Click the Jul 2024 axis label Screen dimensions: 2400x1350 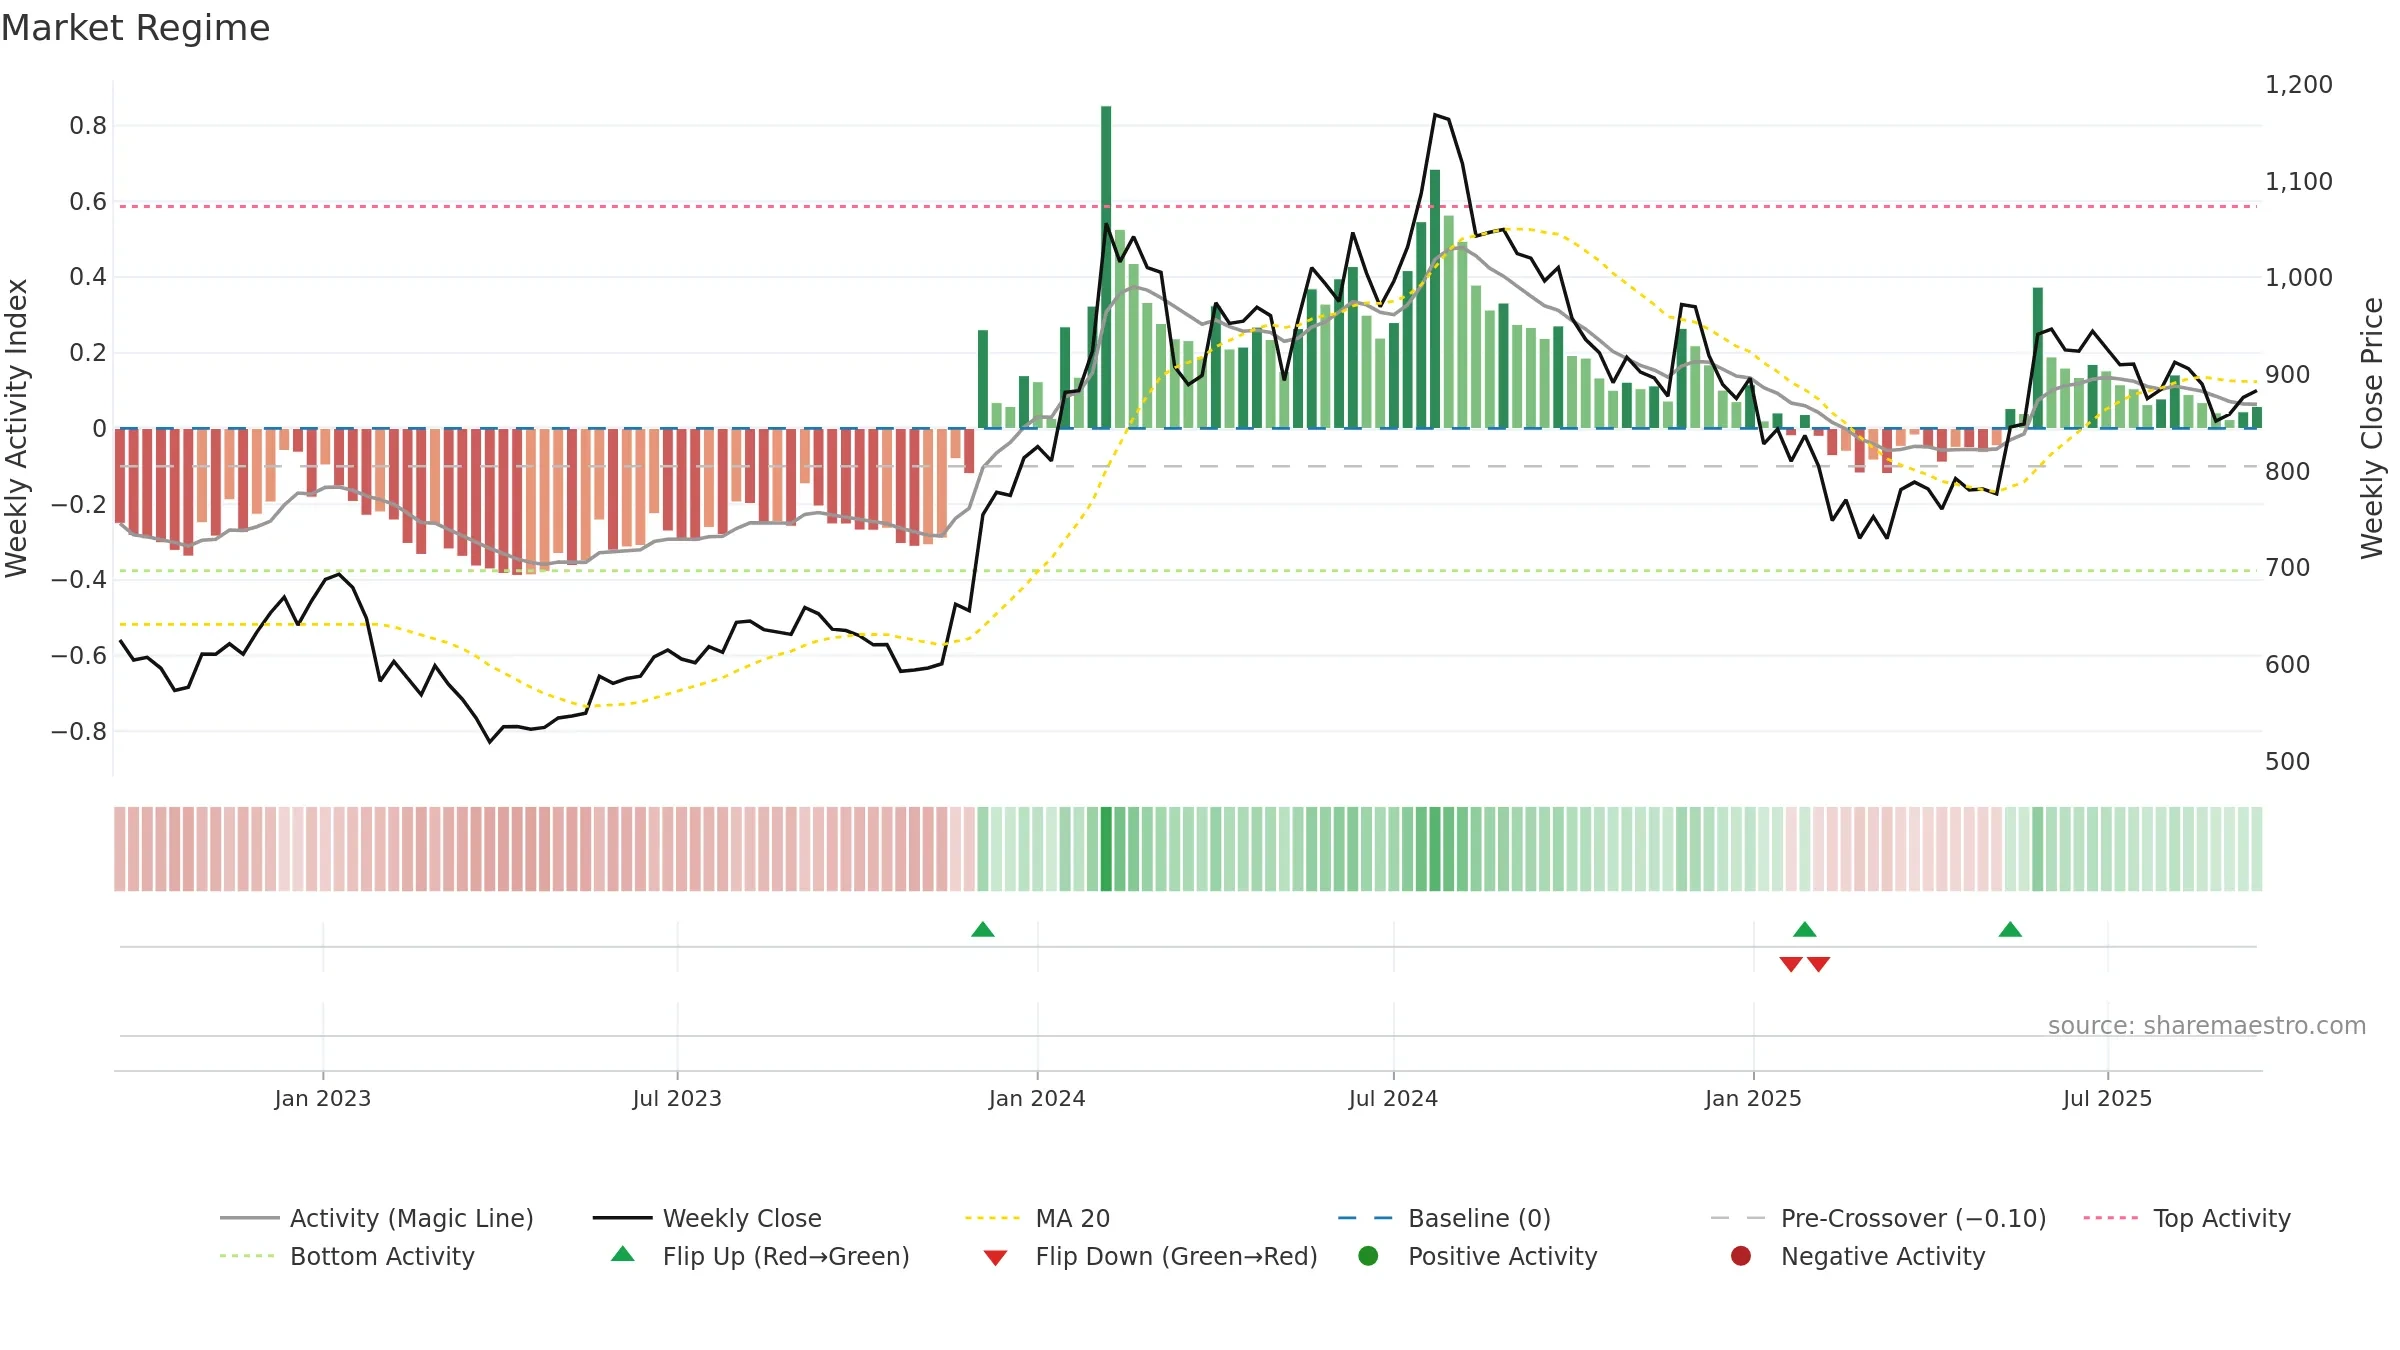1393,1098
